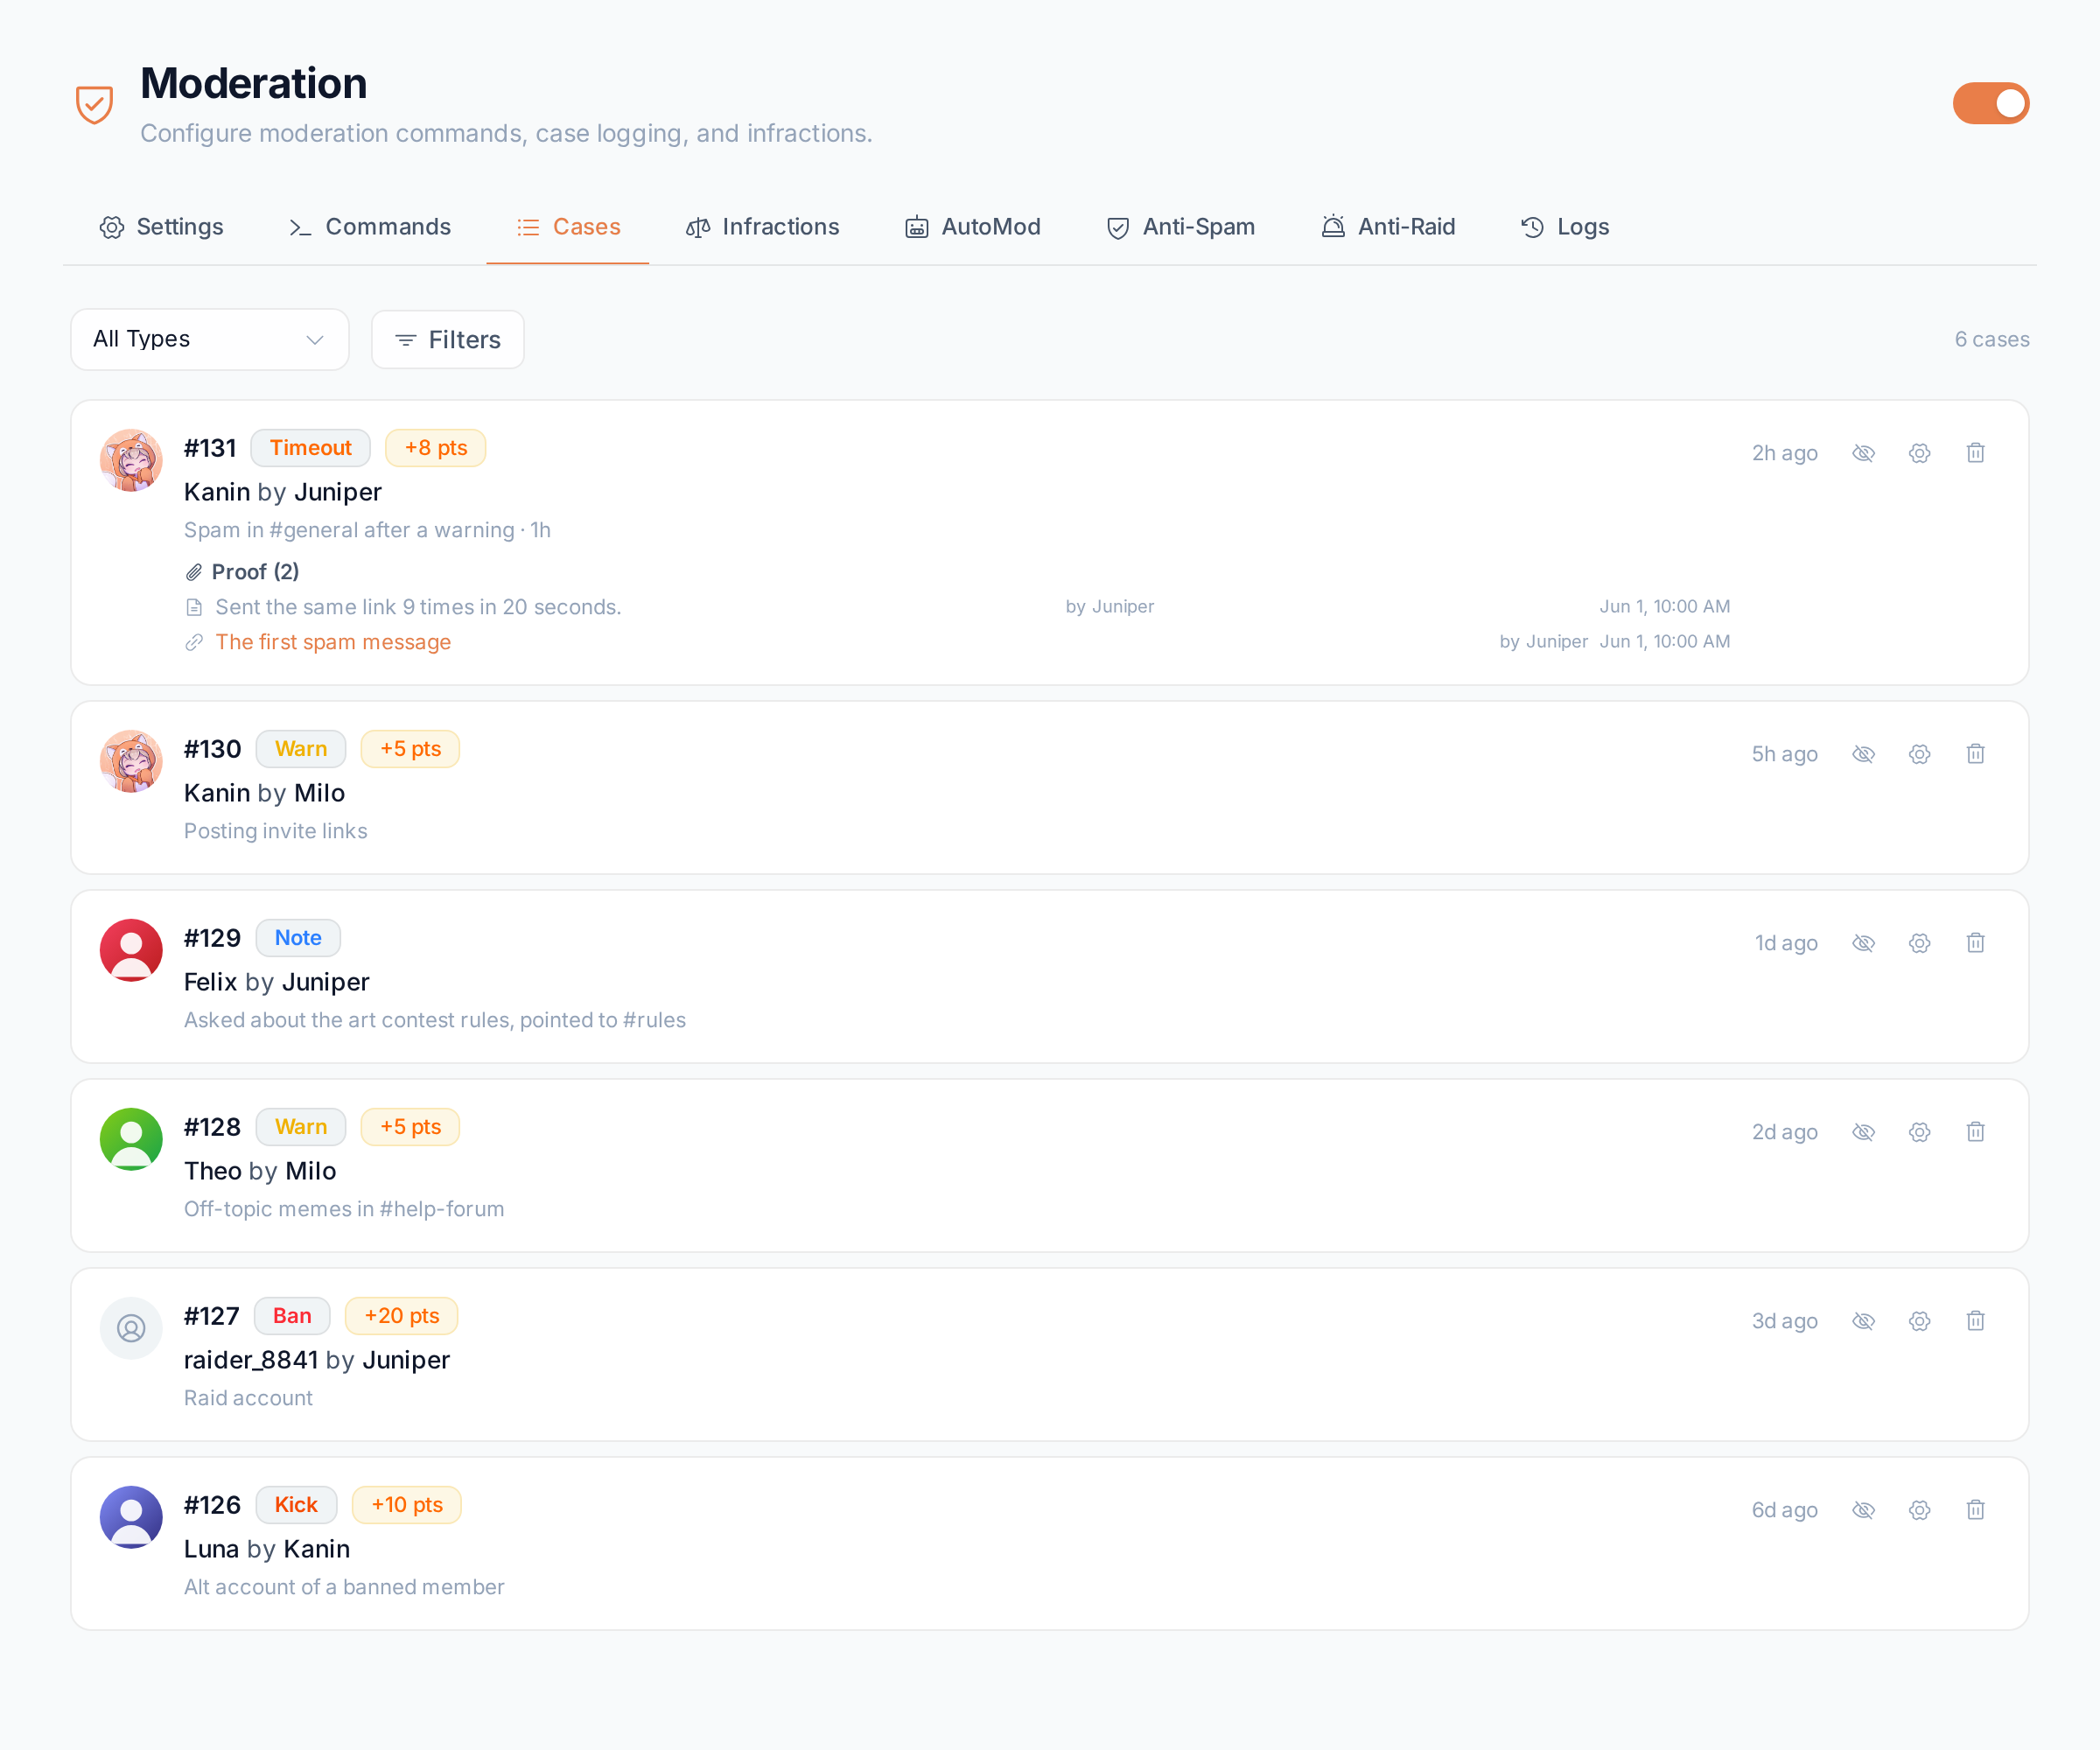Switch to the Commands tab
2100x1750 pixels.
tap(369, 227)
